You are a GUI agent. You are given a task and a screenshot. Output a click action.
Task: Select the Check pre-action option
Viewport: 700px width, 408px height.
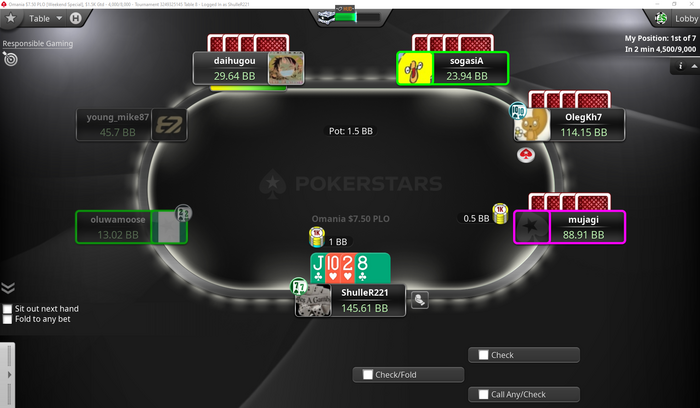(x=524, y=355)
